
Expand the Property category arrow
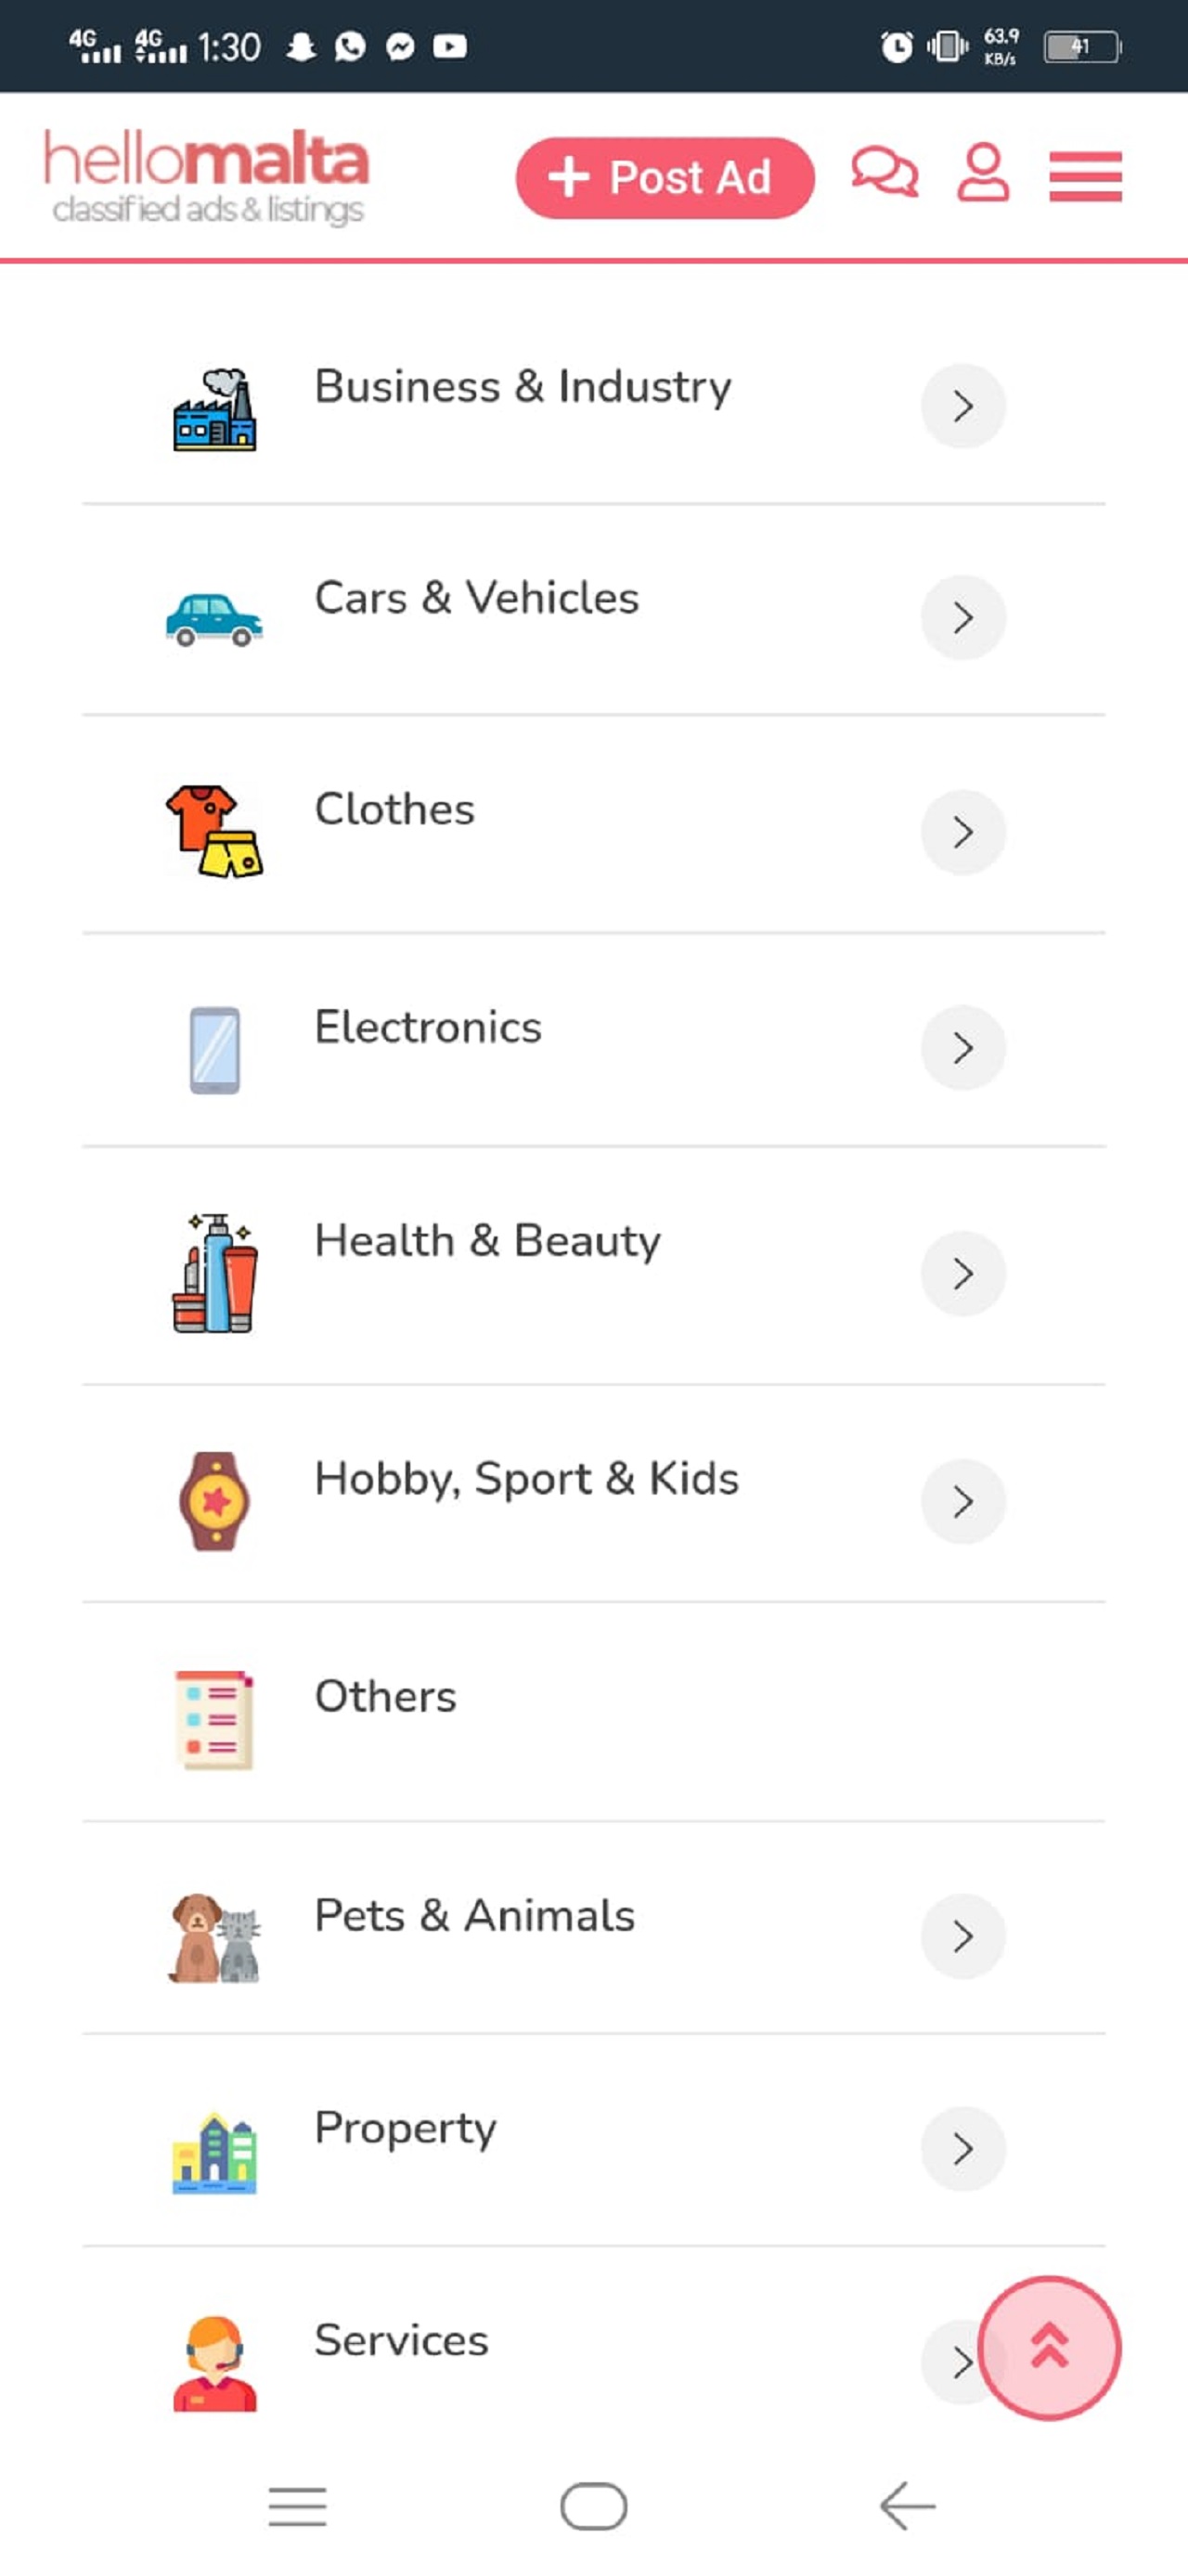click(962, 2148)
